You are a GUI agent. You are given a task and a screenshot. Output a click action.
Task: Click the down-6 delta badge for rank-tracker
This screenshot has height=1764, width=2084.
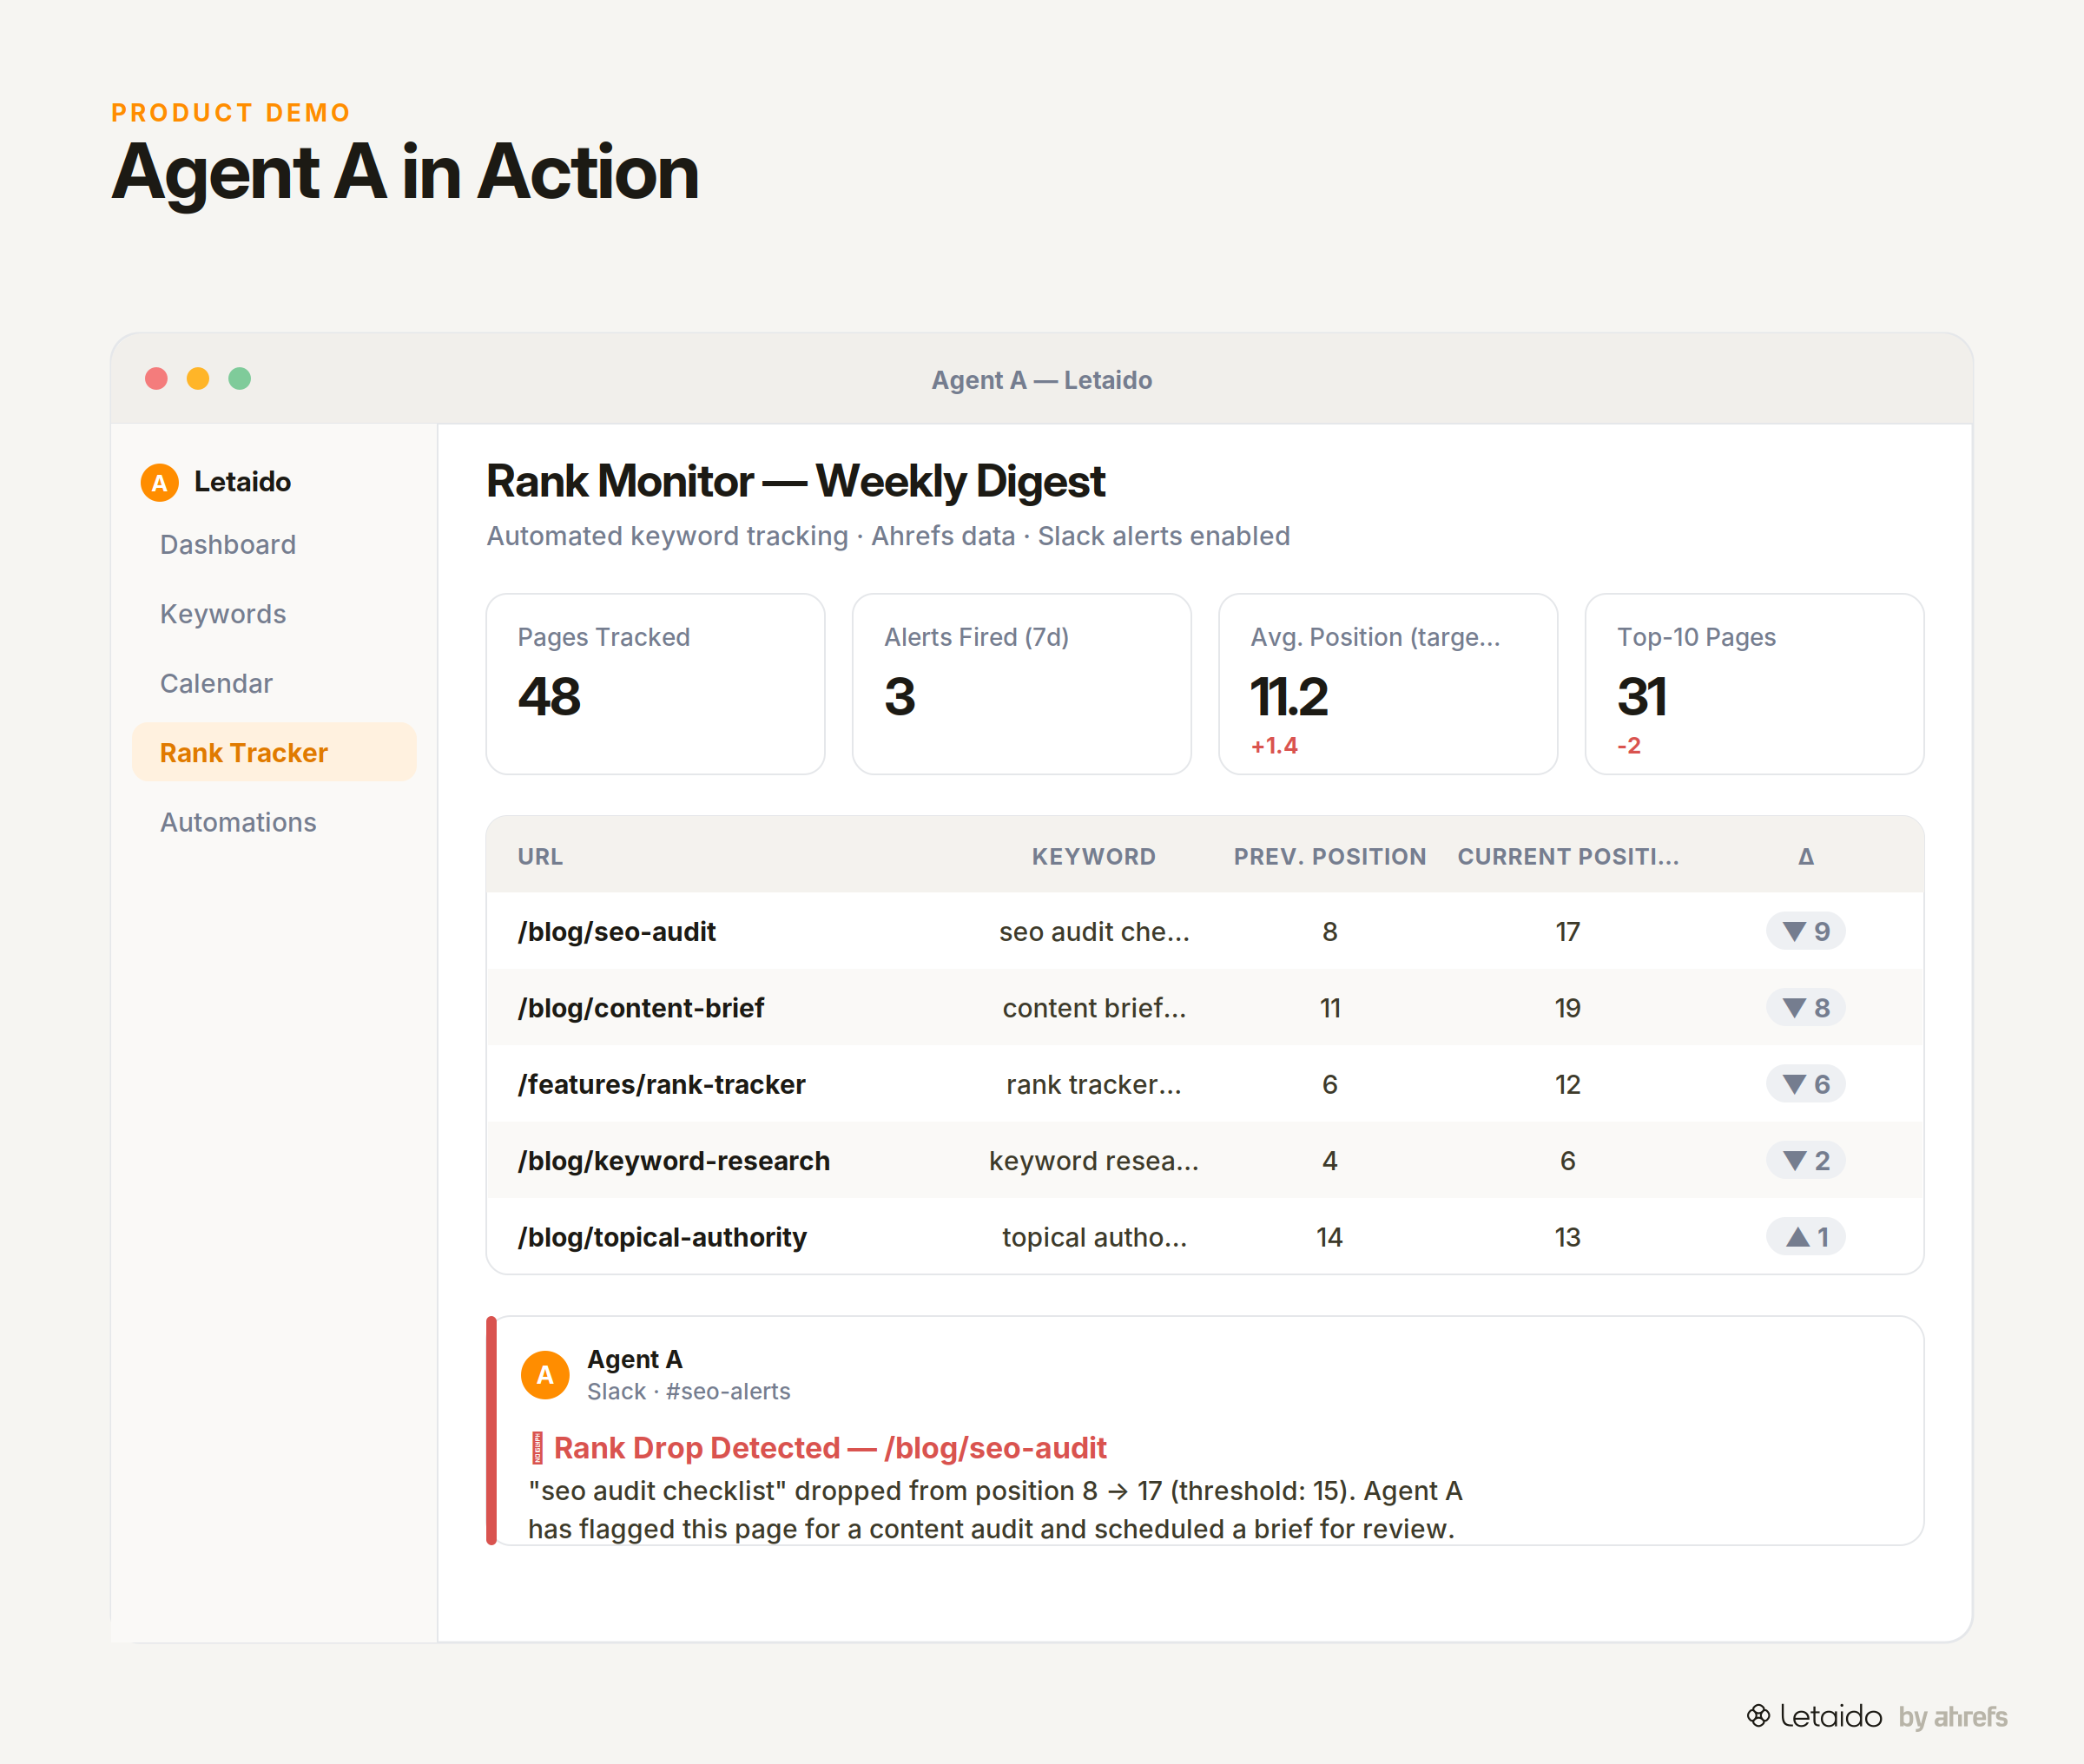click(1805, 1084)
